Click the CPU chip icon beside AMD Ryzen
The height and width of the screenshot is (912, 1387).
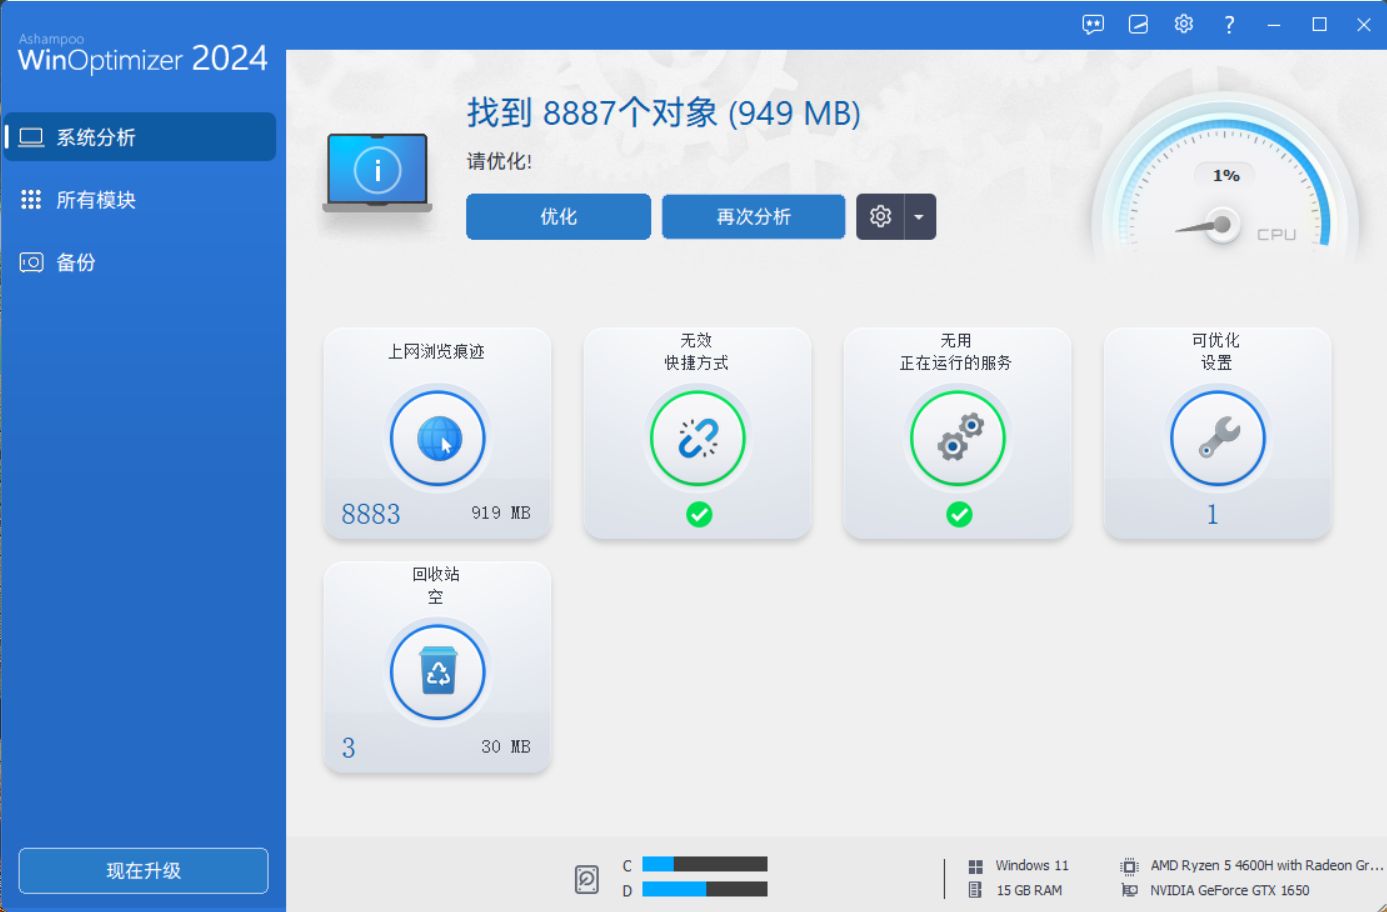[1129, 866]
